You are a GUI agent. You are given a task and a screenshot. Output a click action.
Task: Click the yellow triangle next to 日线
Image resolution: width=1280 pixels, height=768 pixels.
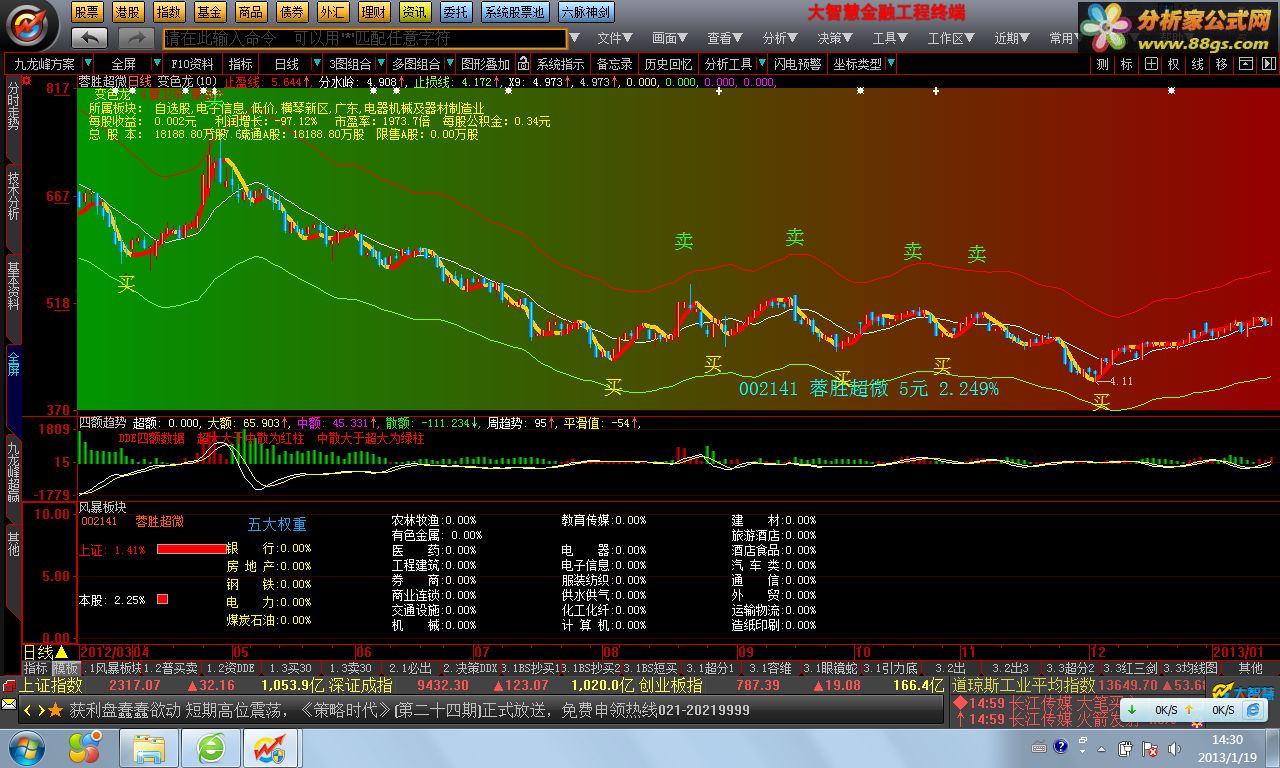point(62,652)
